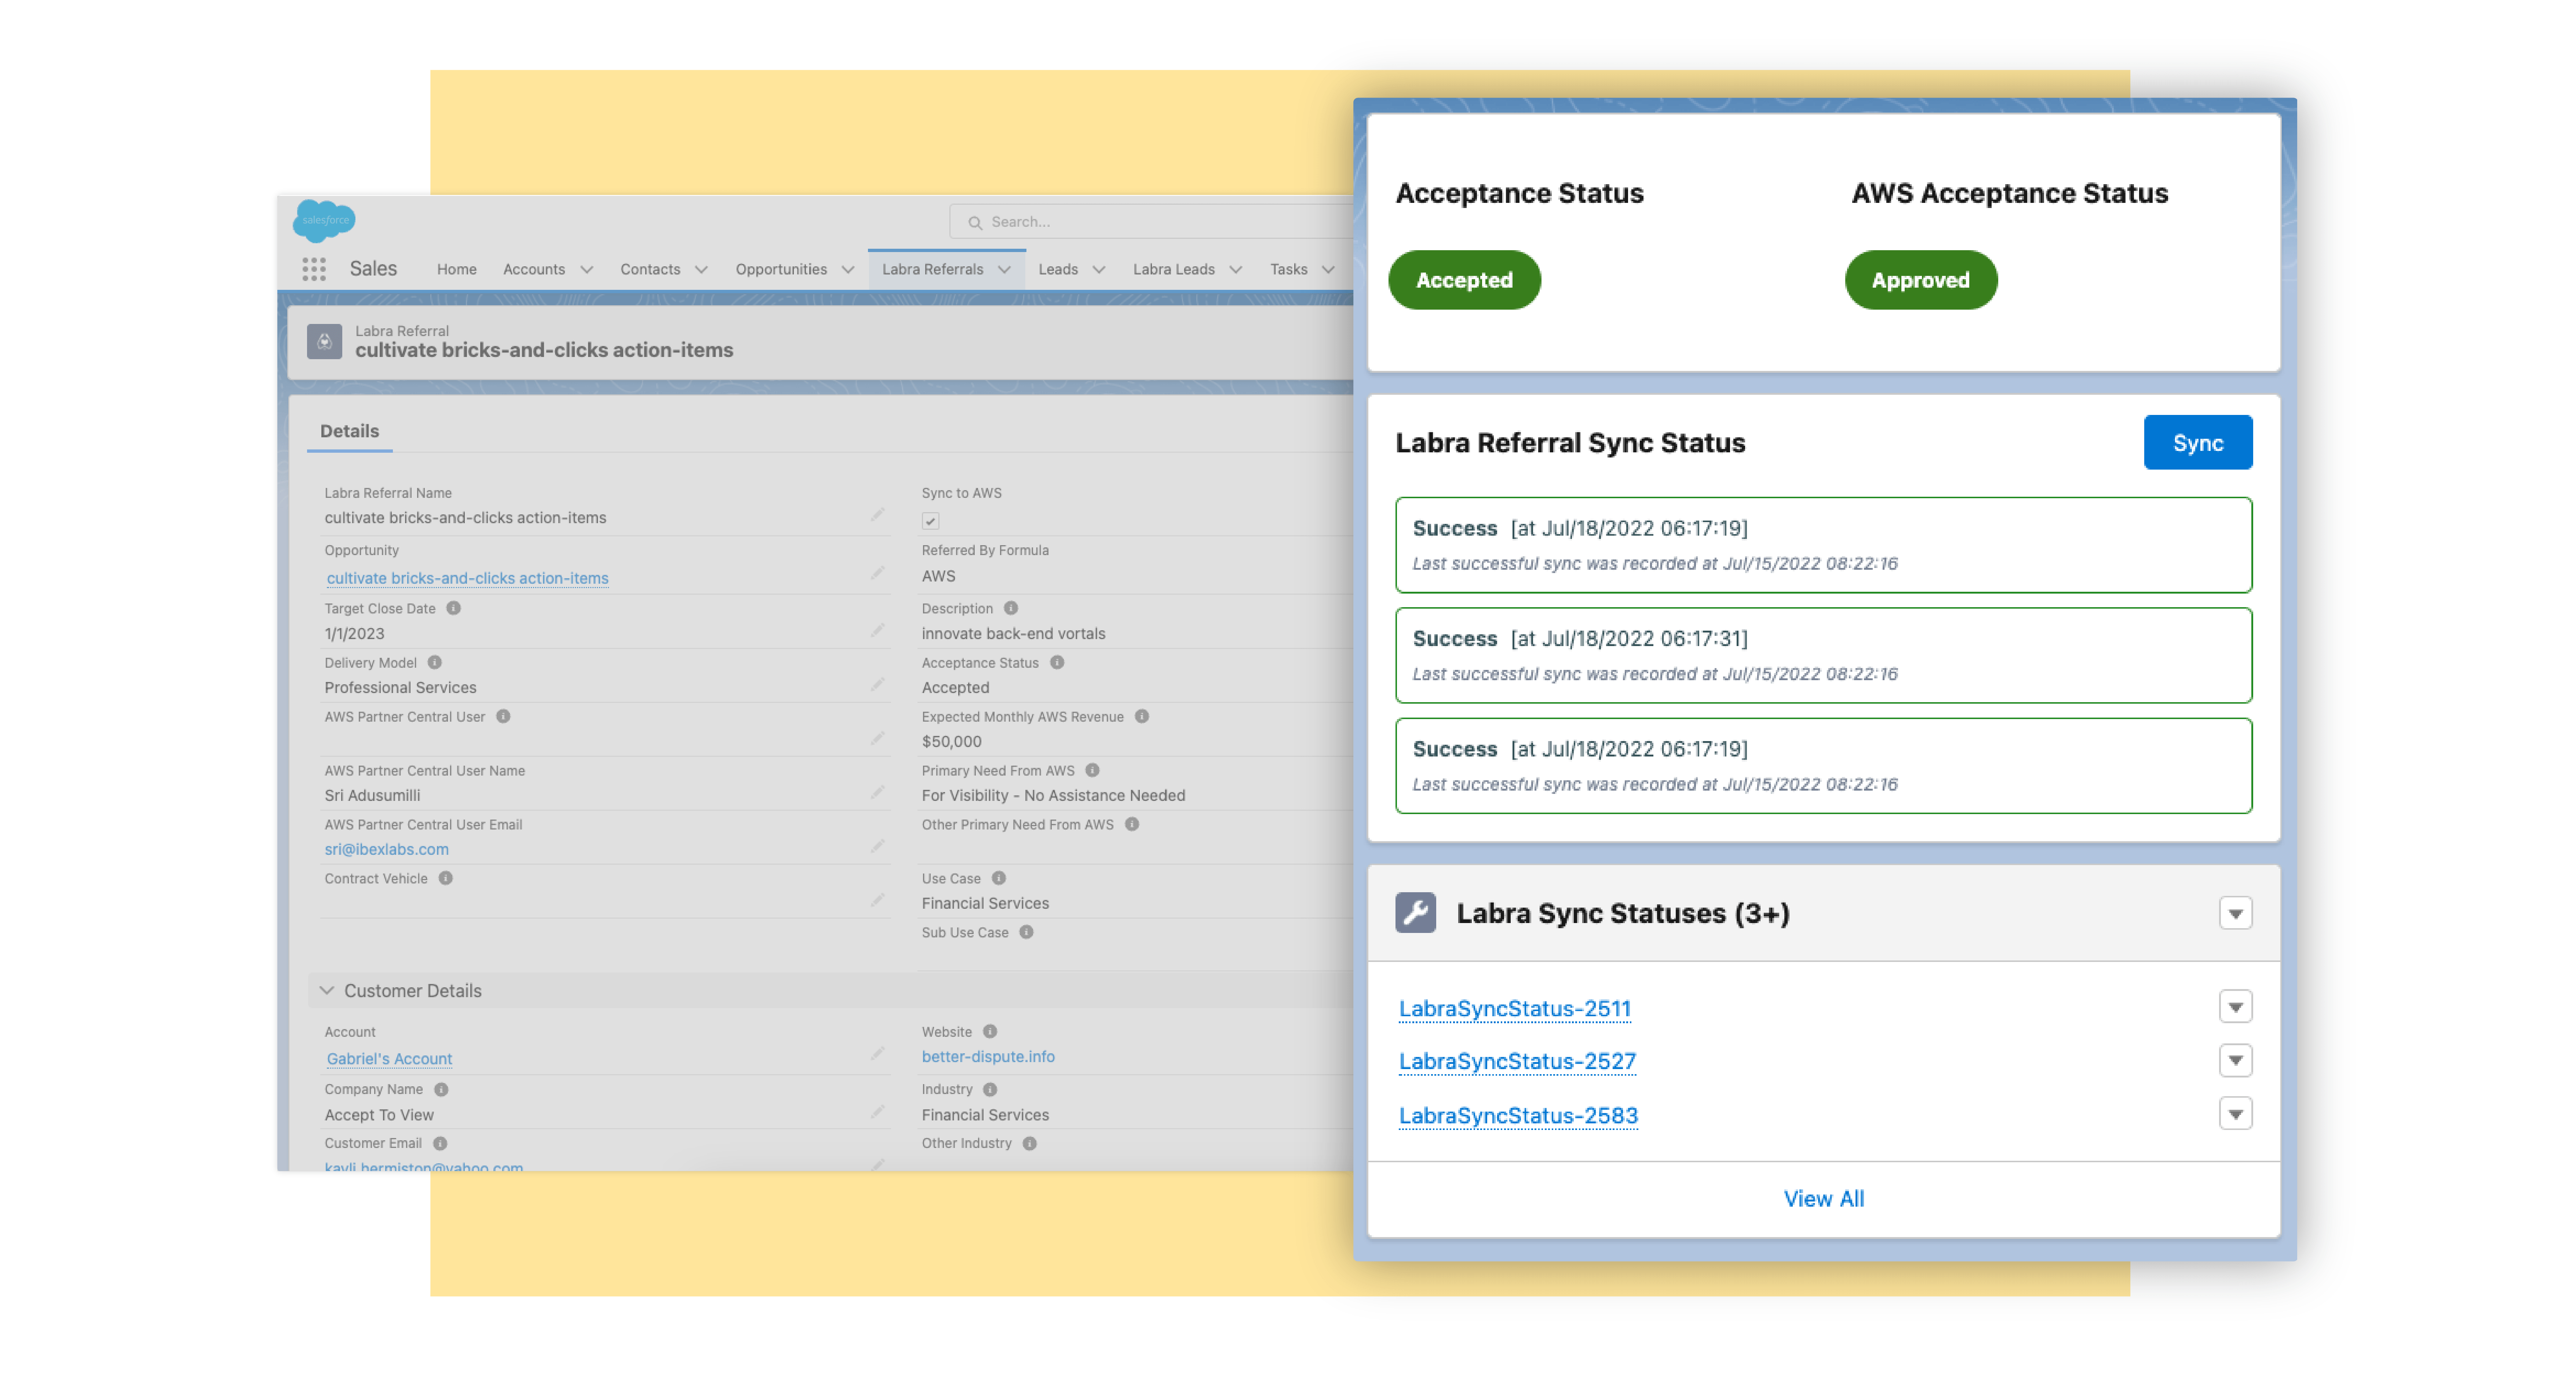Click info icon beside Expected Monthly AWS Revenue
This screenshot has width=2576, height=1393.
1142,716
